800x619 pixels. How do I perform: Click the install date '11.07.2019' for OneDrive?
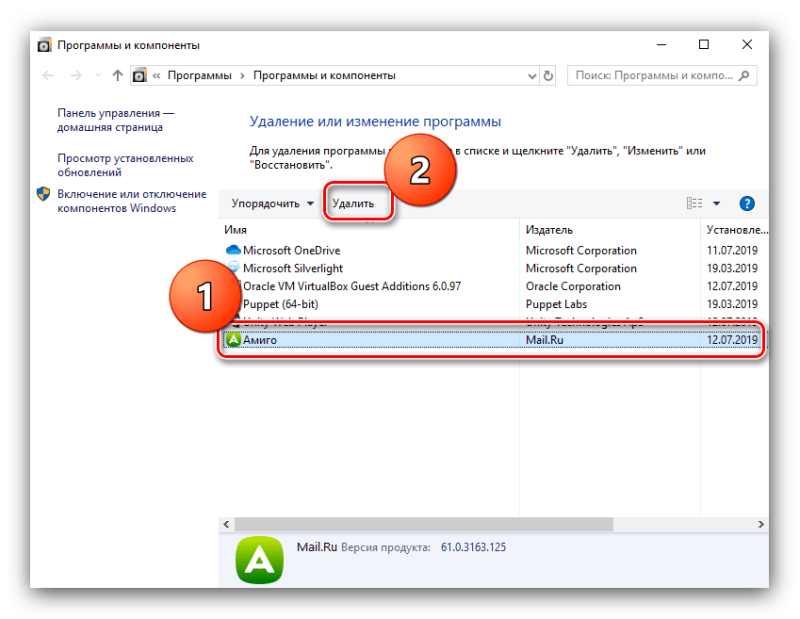pos(732,251)
